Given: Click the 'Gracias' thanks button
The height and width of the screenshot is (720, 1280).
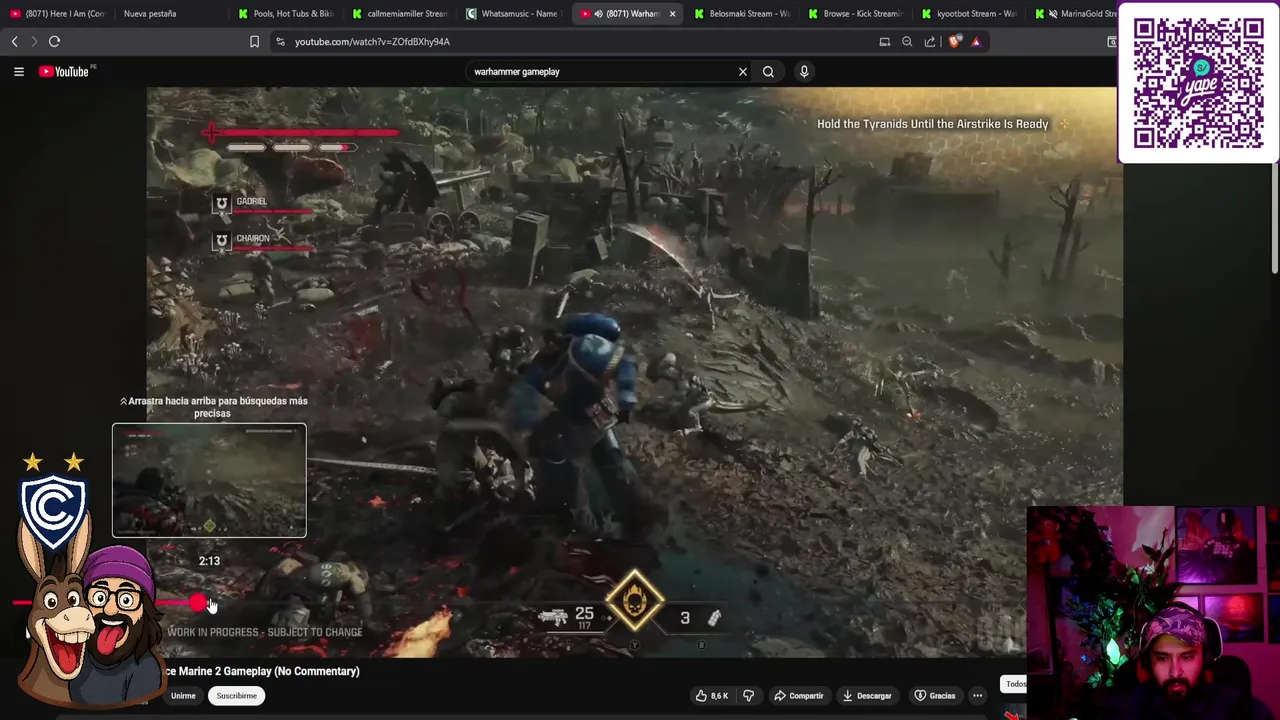Looking at the screenshot, I should (x=934, y=696).
